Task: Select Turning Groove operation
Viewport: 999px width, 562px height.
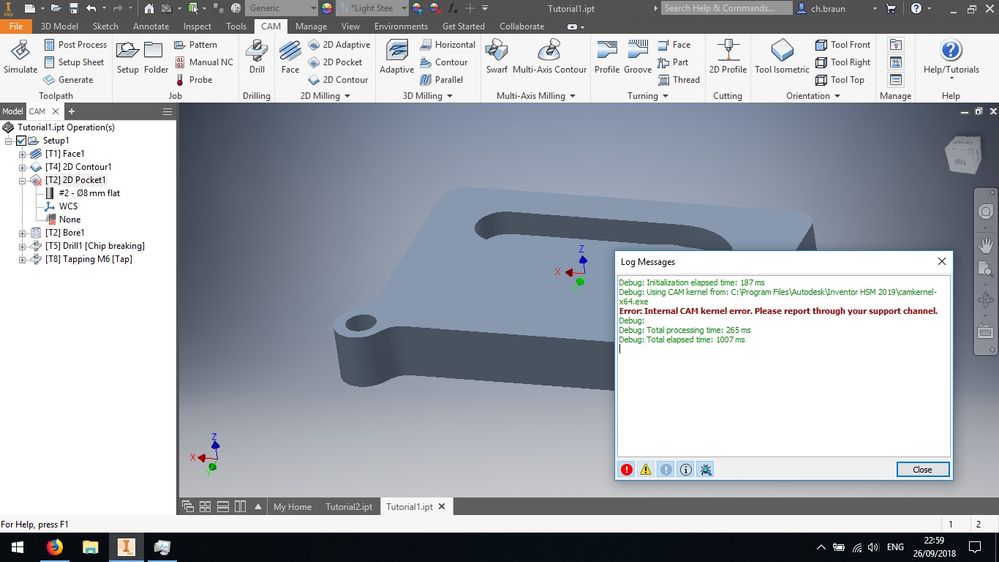Action: 637,57
